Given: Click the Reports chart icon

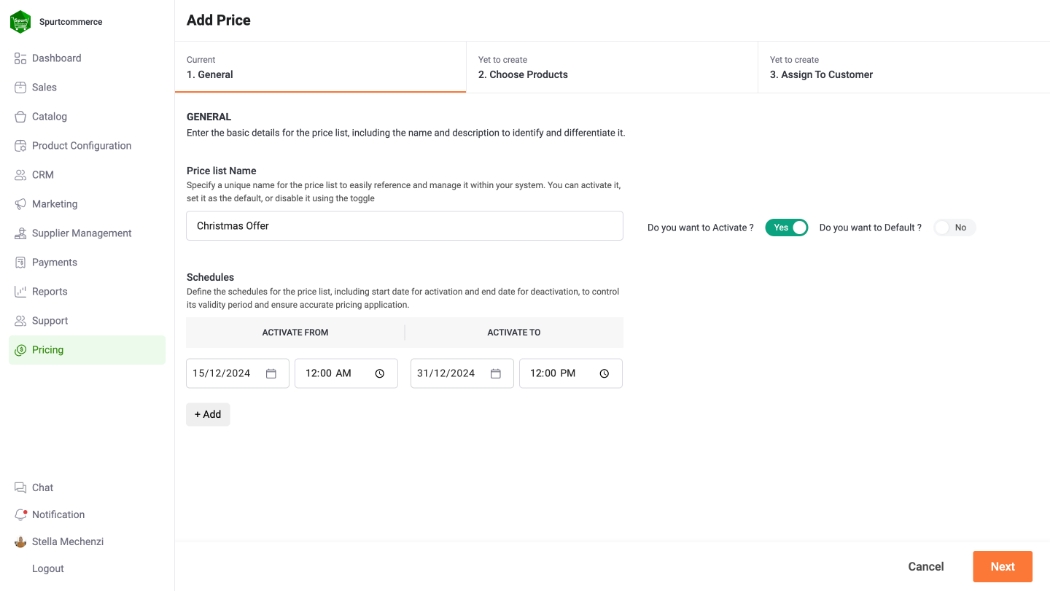Looking at the screenshot, I should pyautogui.click(x=20, y=291).
